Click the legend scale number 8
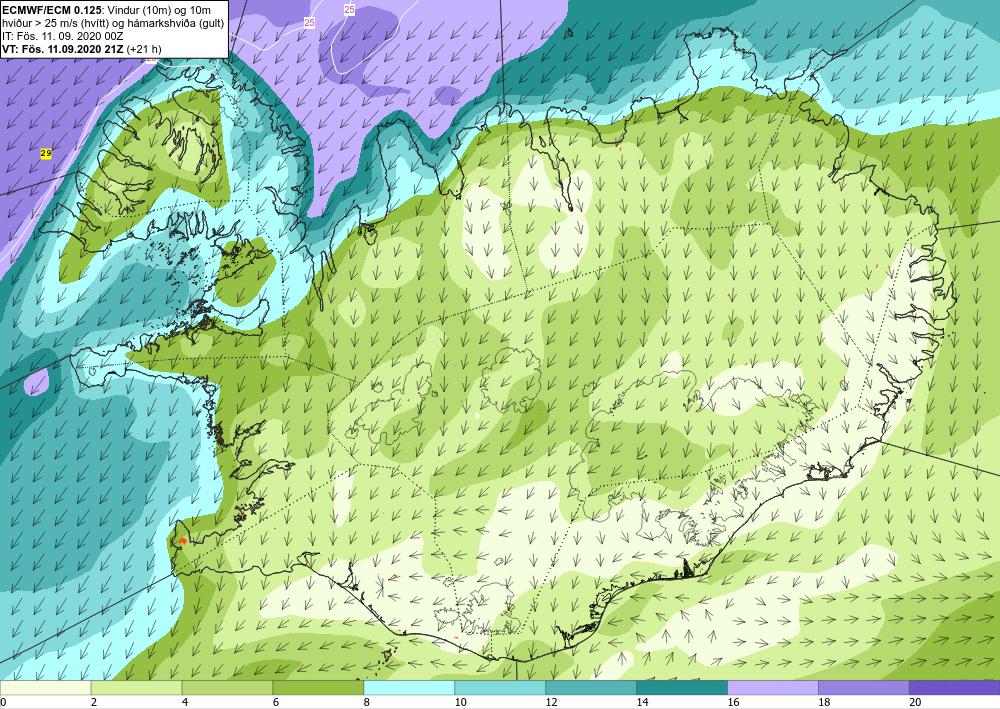This screenshot has width=1000, height=709. coord(367,702)
